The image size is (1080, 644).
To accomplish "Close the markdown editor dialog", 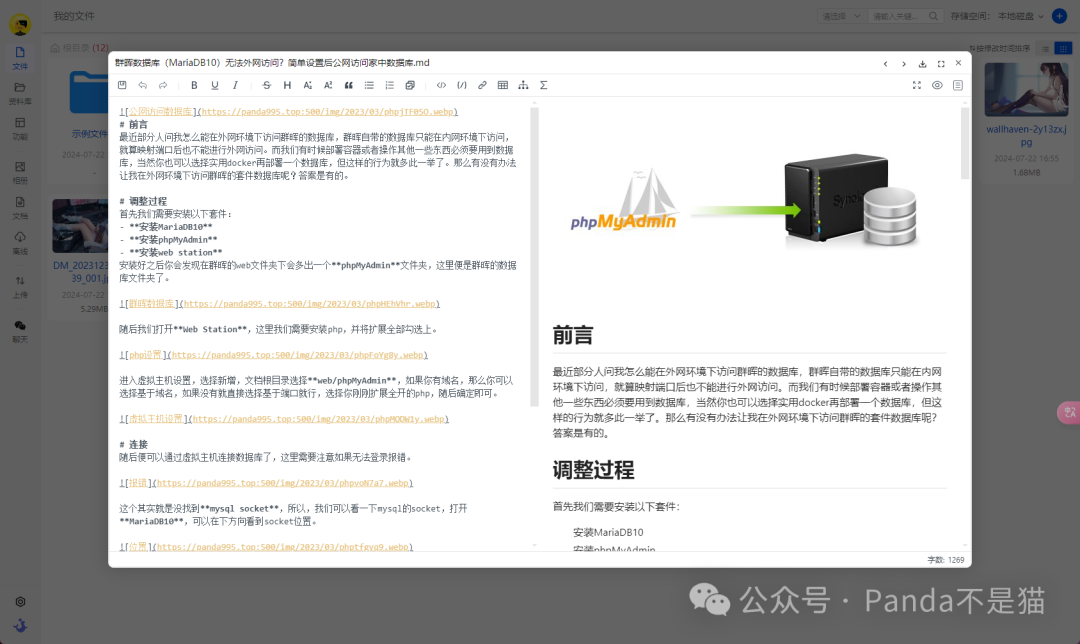I will click(958, 63).
